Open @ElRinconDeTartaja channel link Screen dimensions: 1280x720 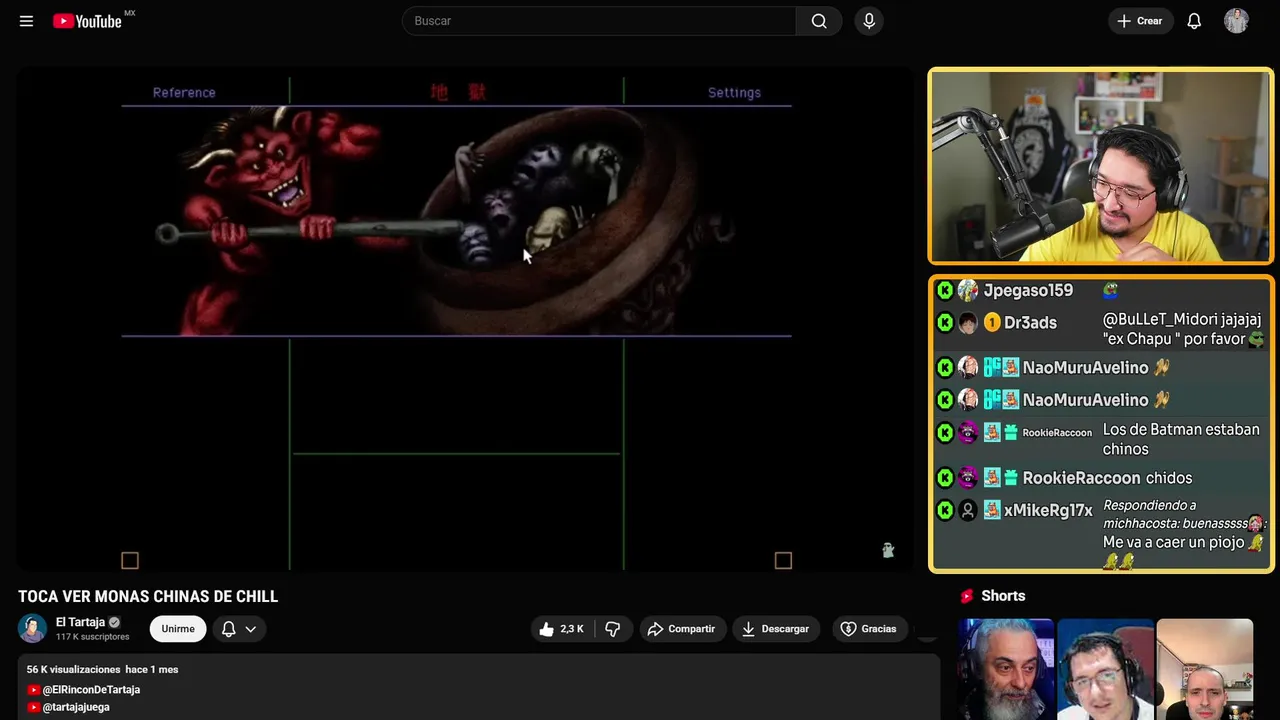tap(91, 690)
